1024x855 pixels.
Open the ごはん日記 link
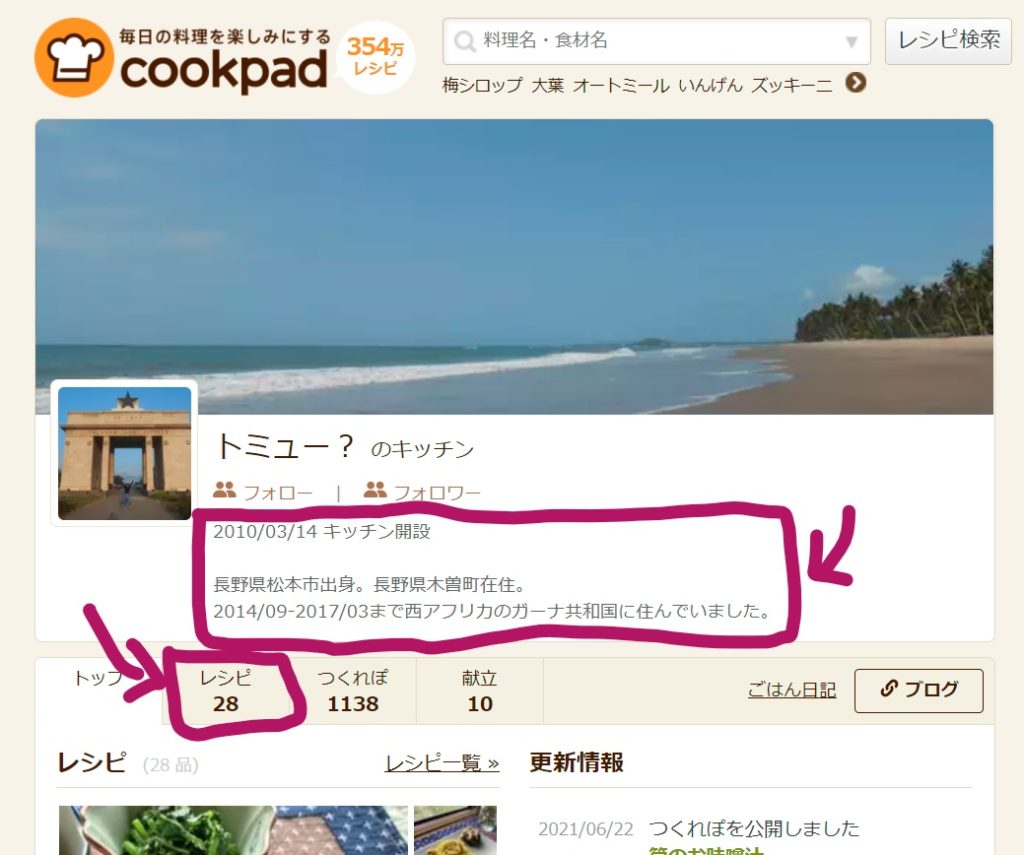point(792,690)
